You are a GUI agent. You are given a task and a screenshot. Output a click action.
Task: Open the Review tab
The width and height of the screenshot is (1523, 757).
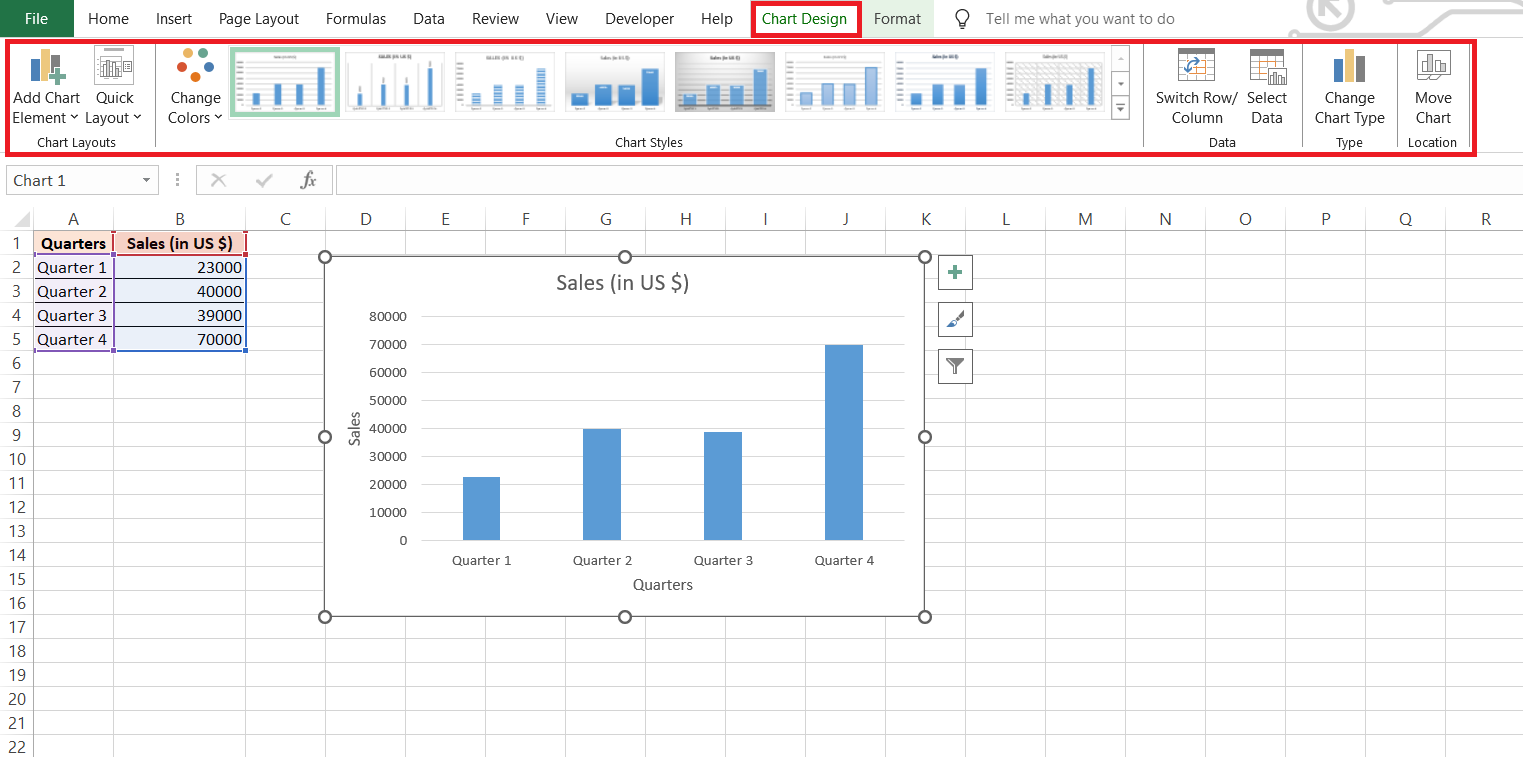point(495,19)
